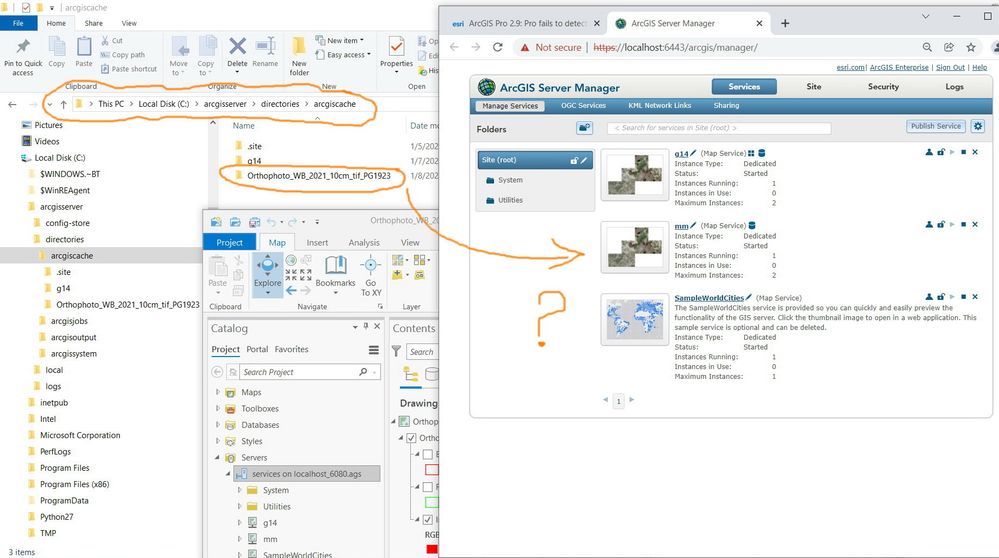The height and width of the screenshot is (558, 999).
Task: Reload the browser page
Action: tap(498, 47)
